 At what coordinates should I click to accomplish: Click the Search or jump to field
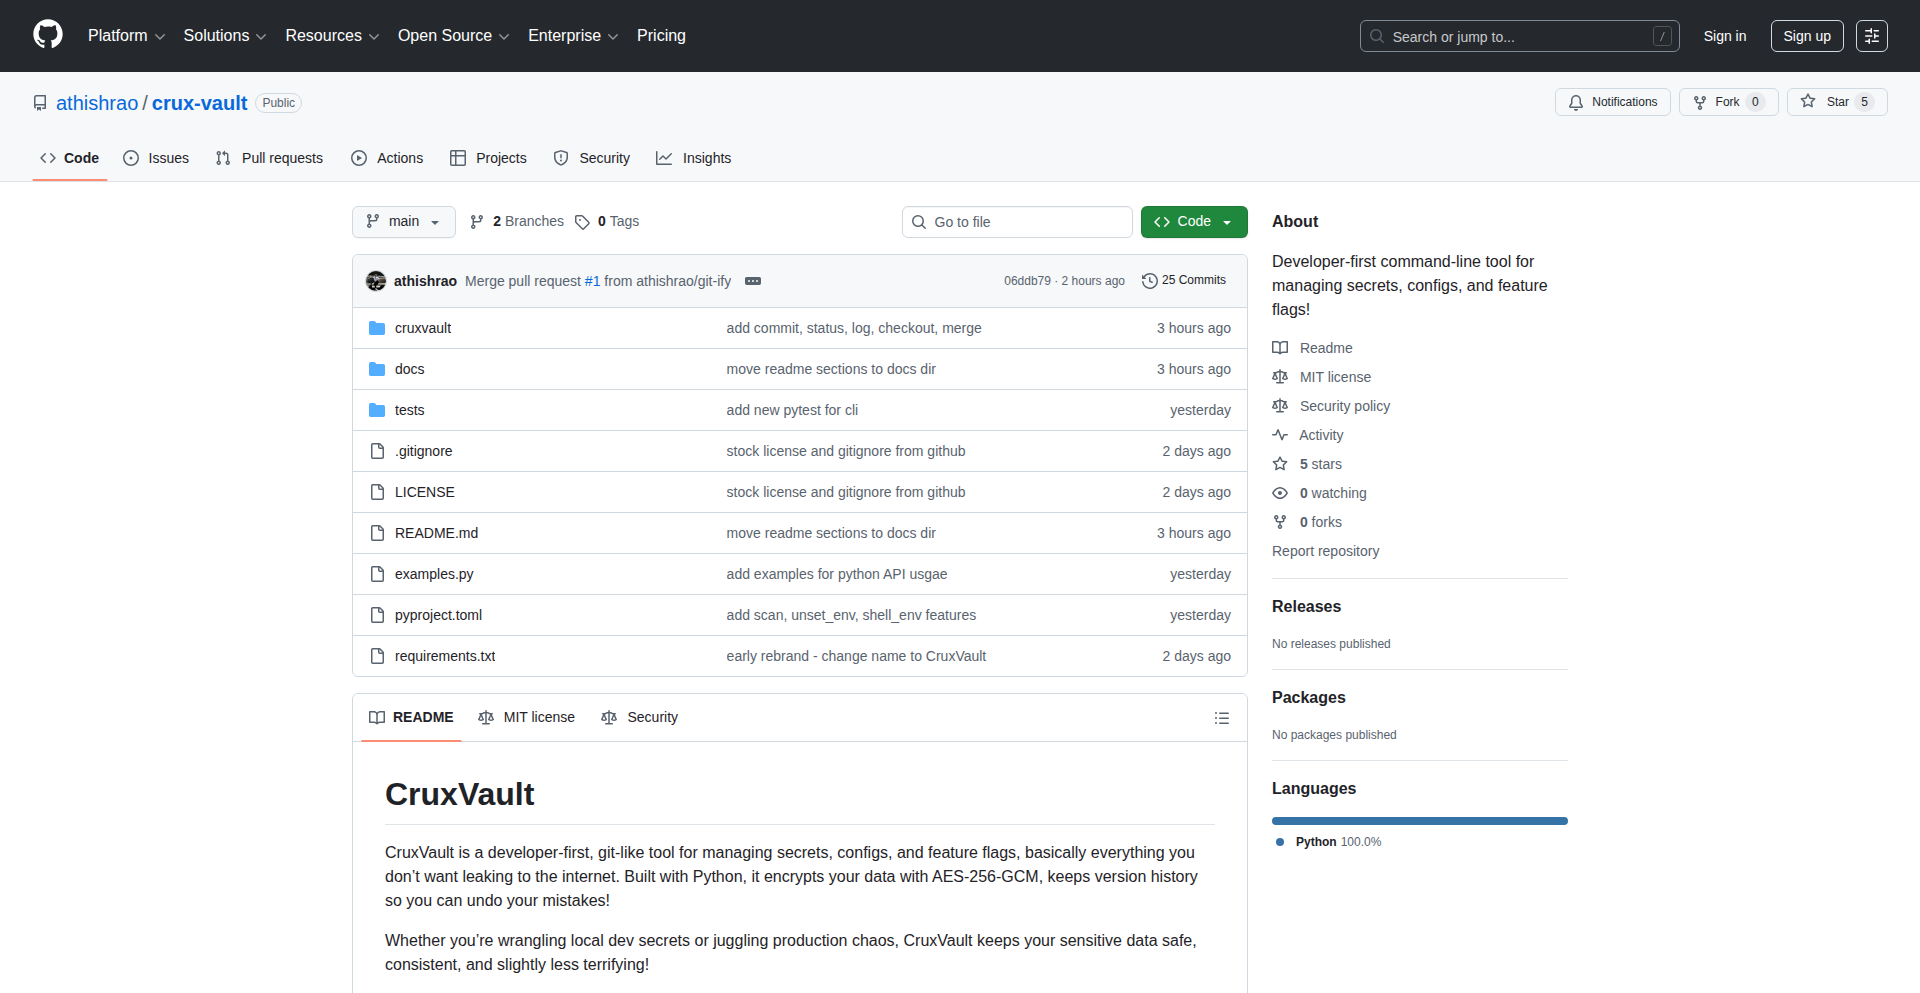1520,36
